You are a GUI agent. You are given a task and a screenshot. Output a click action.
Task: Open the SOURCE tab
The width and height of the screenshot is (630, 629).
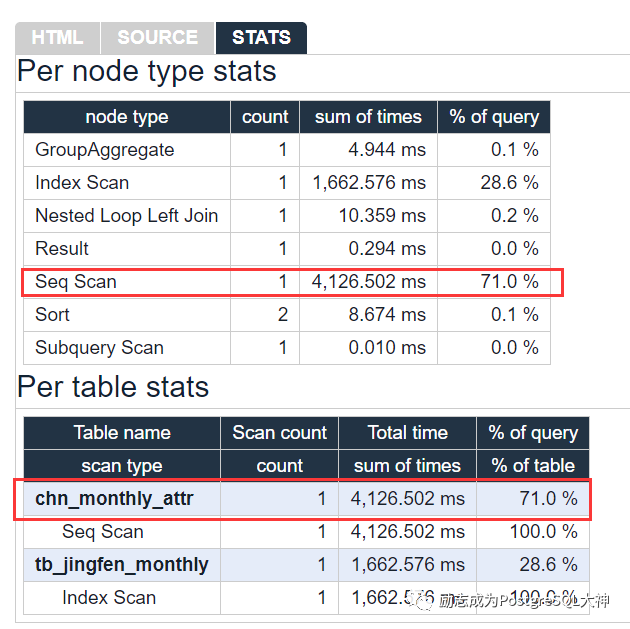(158, 38)
